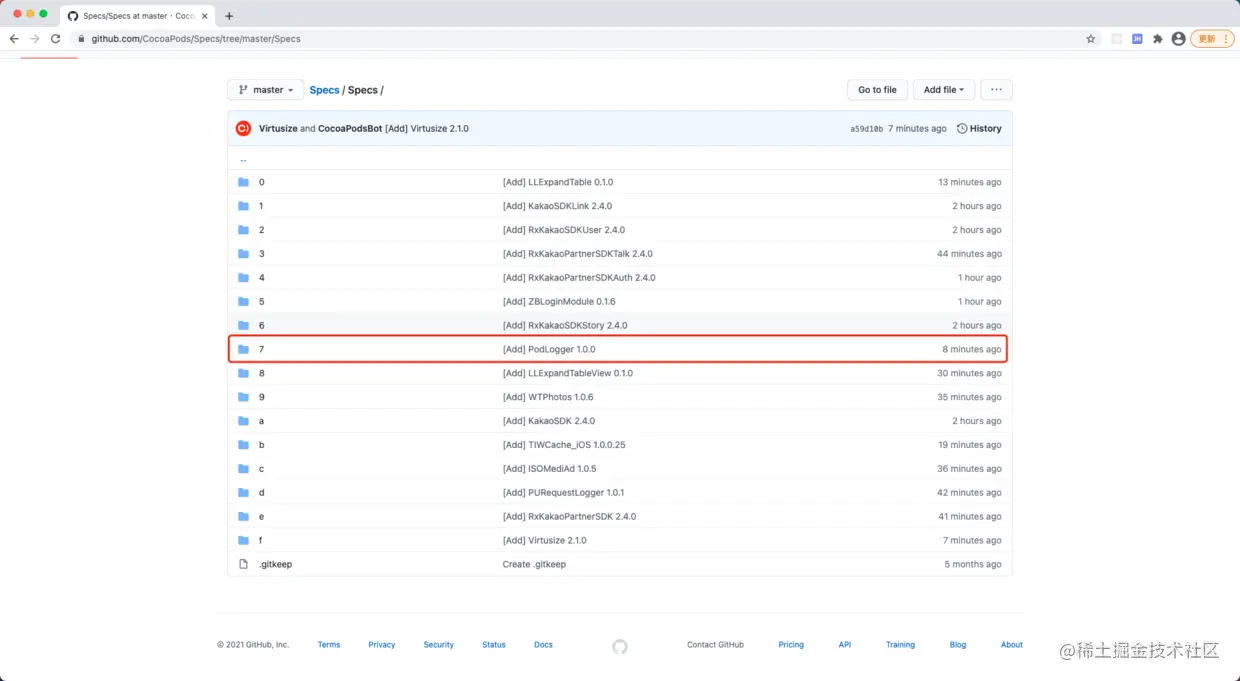Click the GitHub logo in footer
This screenshot has height=681, width=1240.
(x=620, y=647)
